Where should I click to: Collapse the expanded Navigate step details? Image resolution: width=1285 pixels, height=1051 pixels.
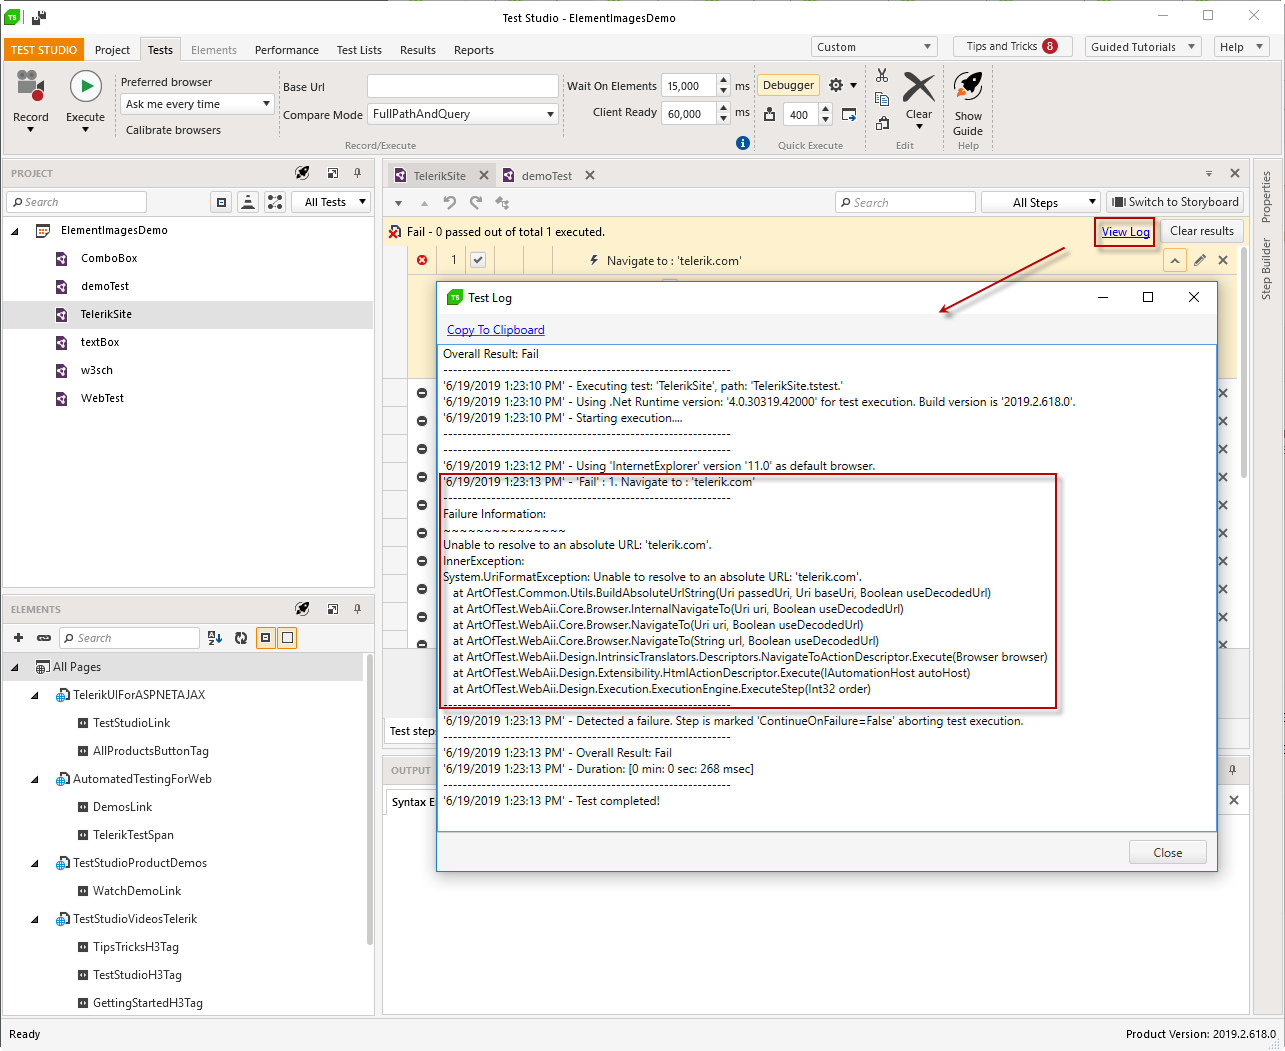point(1175,260)
